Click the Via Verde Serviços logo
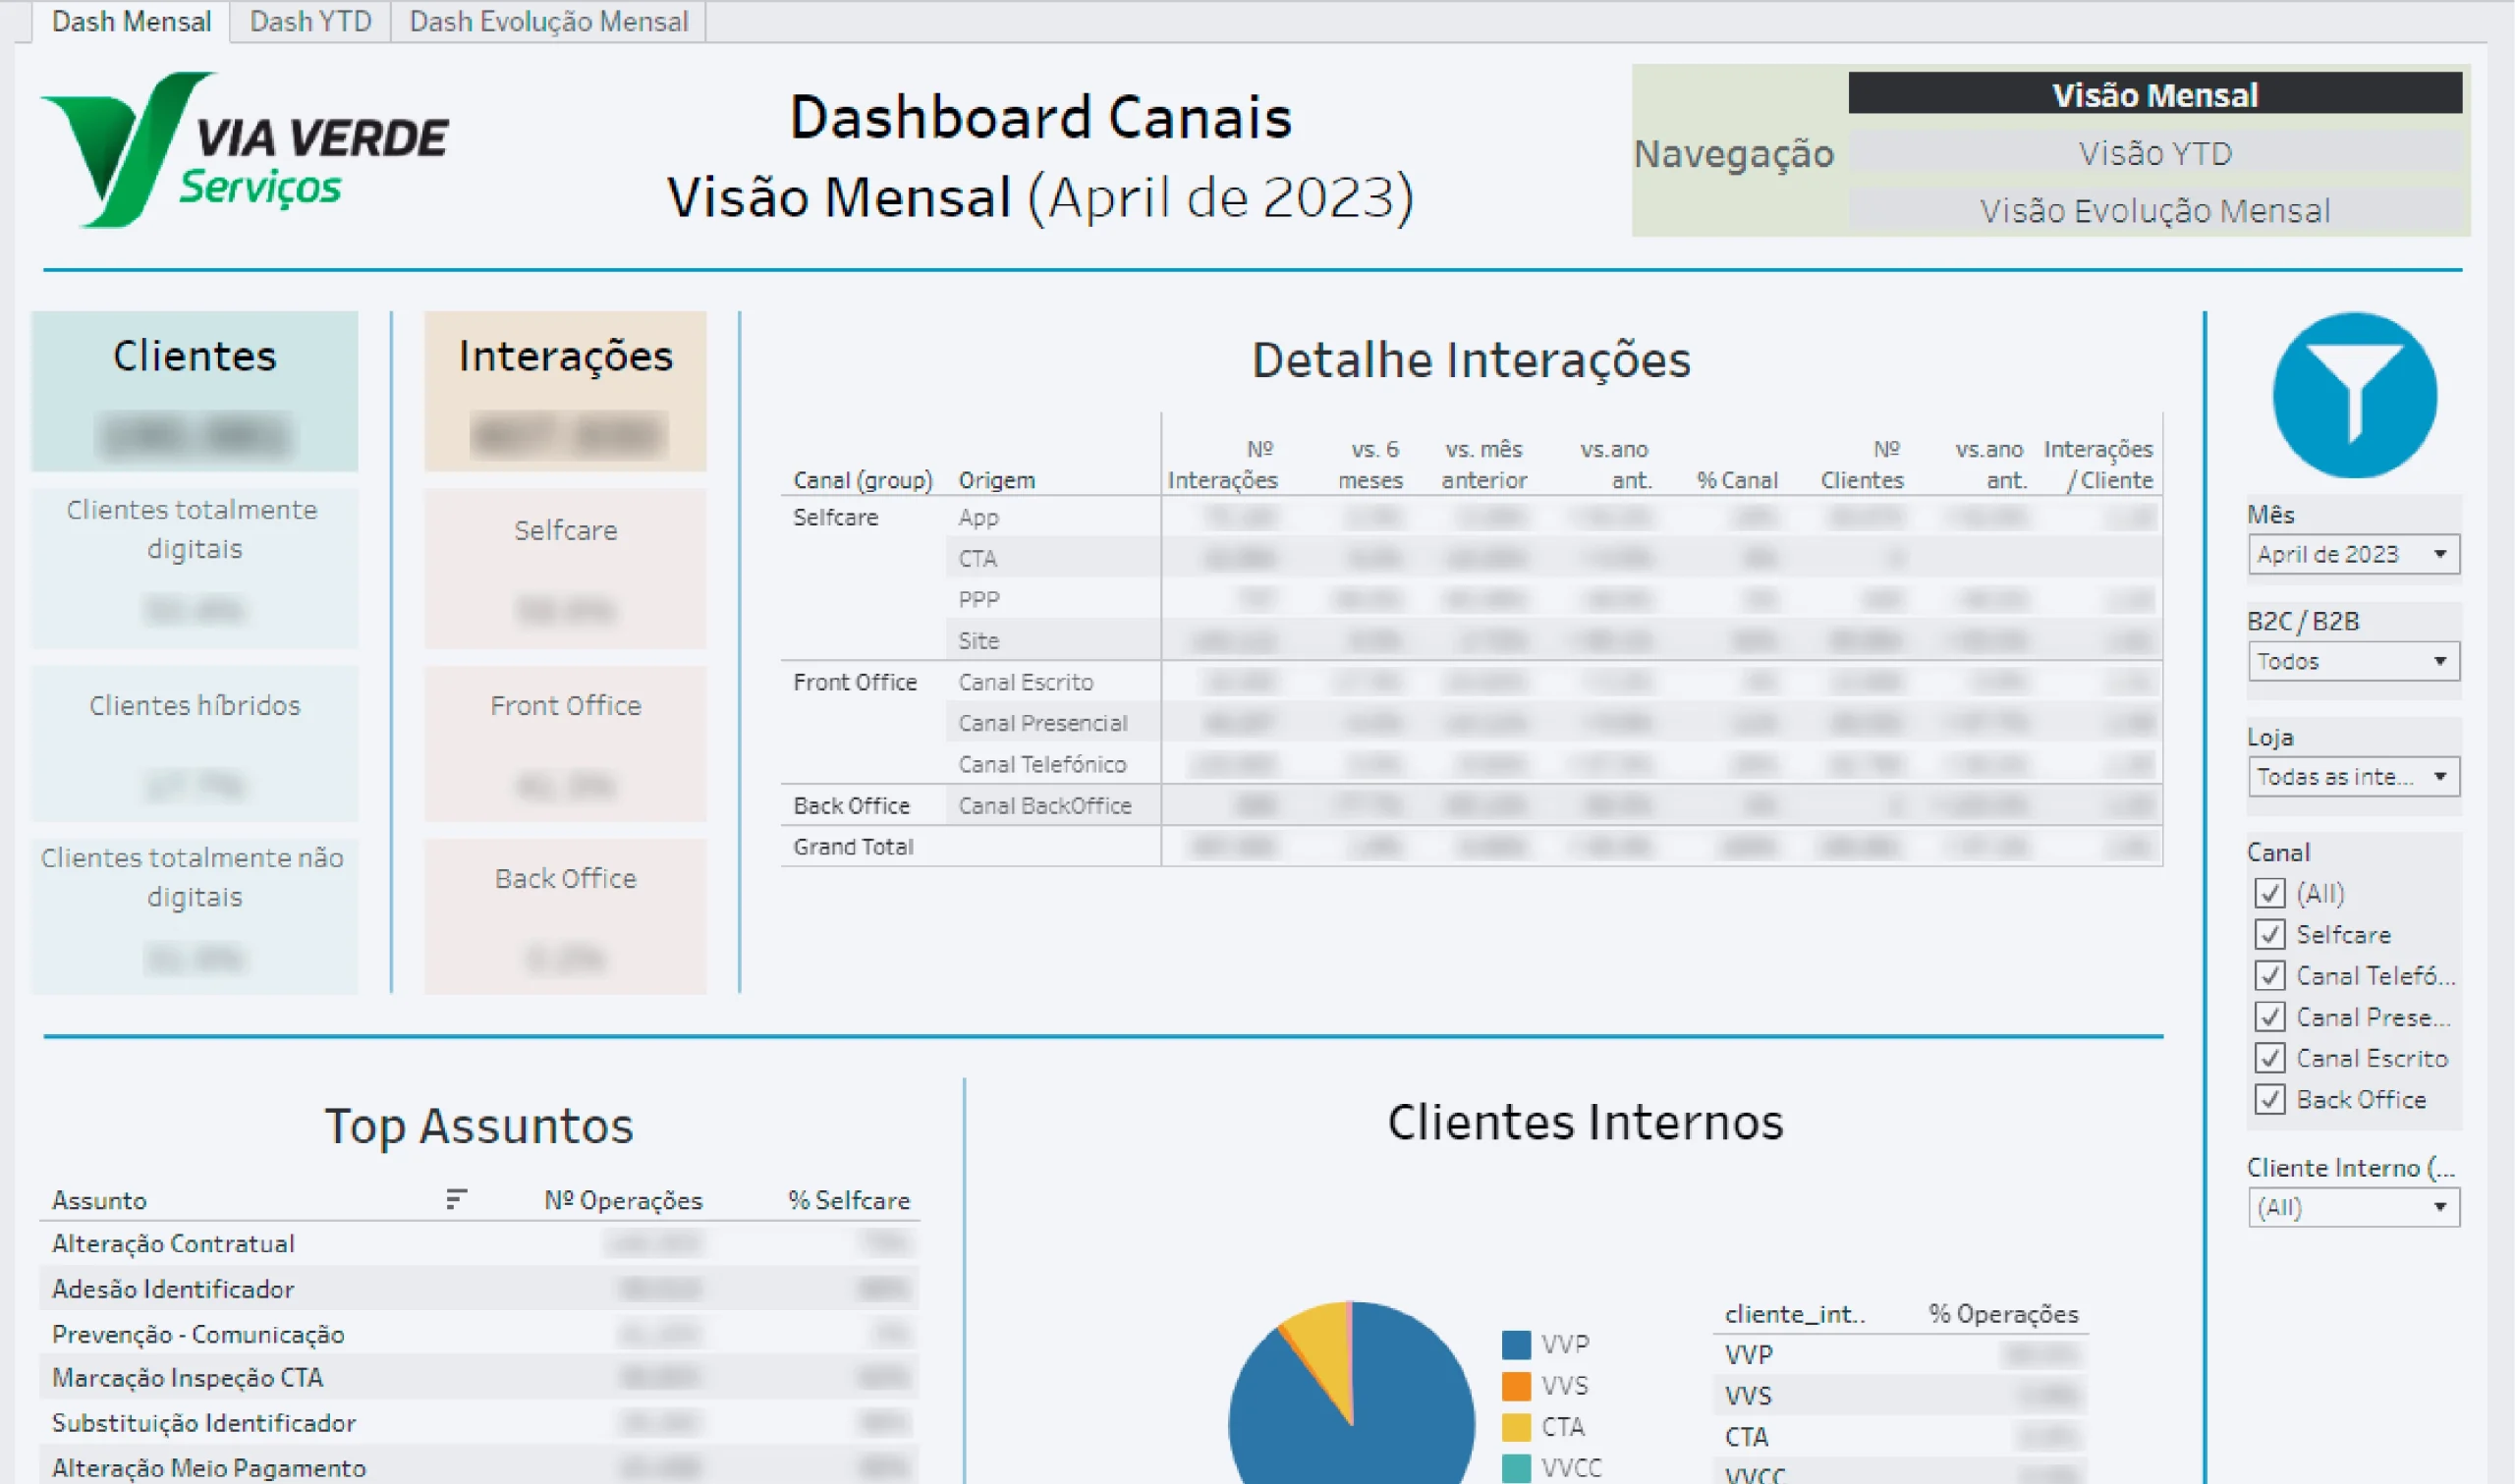Viewport: 2515px width, 1484px height. point(245,150)
